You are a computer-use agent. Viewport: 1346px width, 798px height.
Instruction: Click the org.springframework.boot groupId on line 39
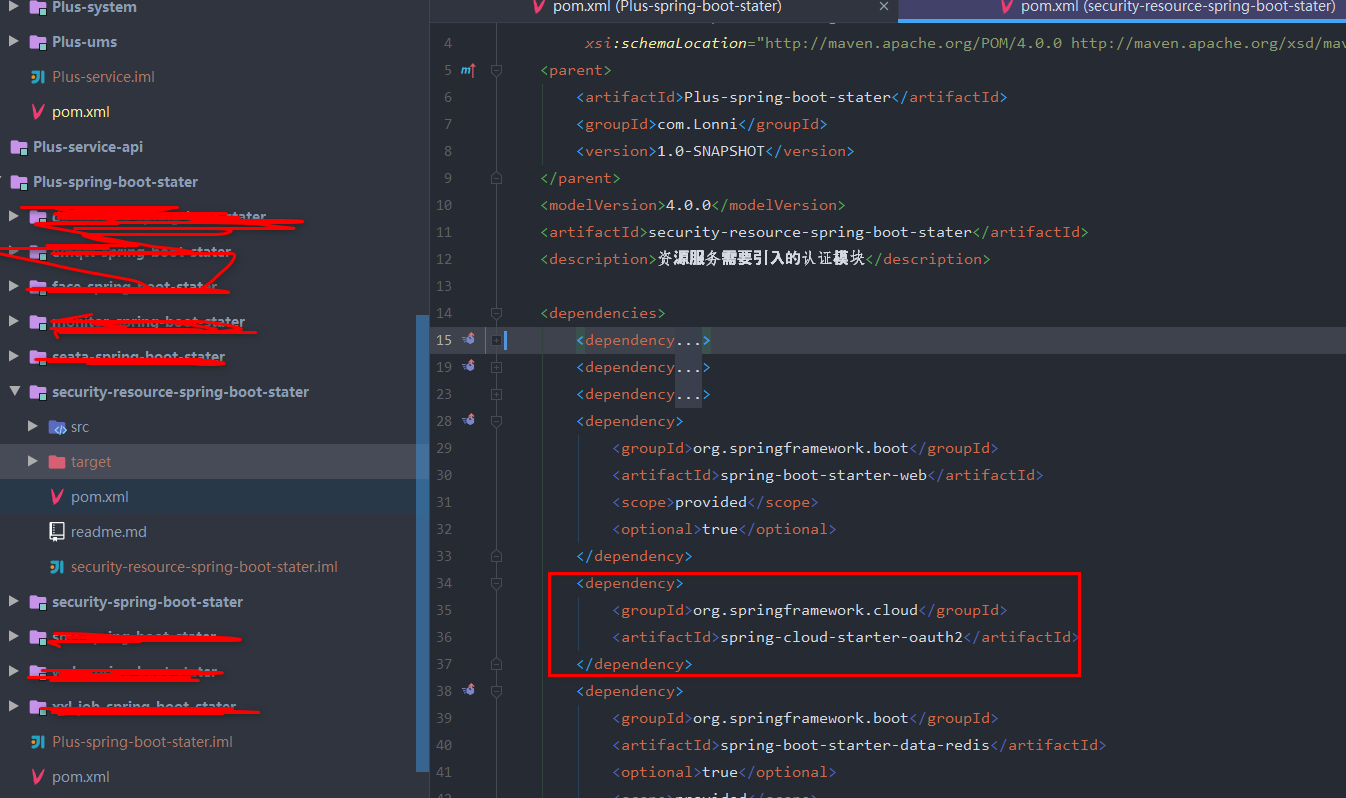[801, 718]
